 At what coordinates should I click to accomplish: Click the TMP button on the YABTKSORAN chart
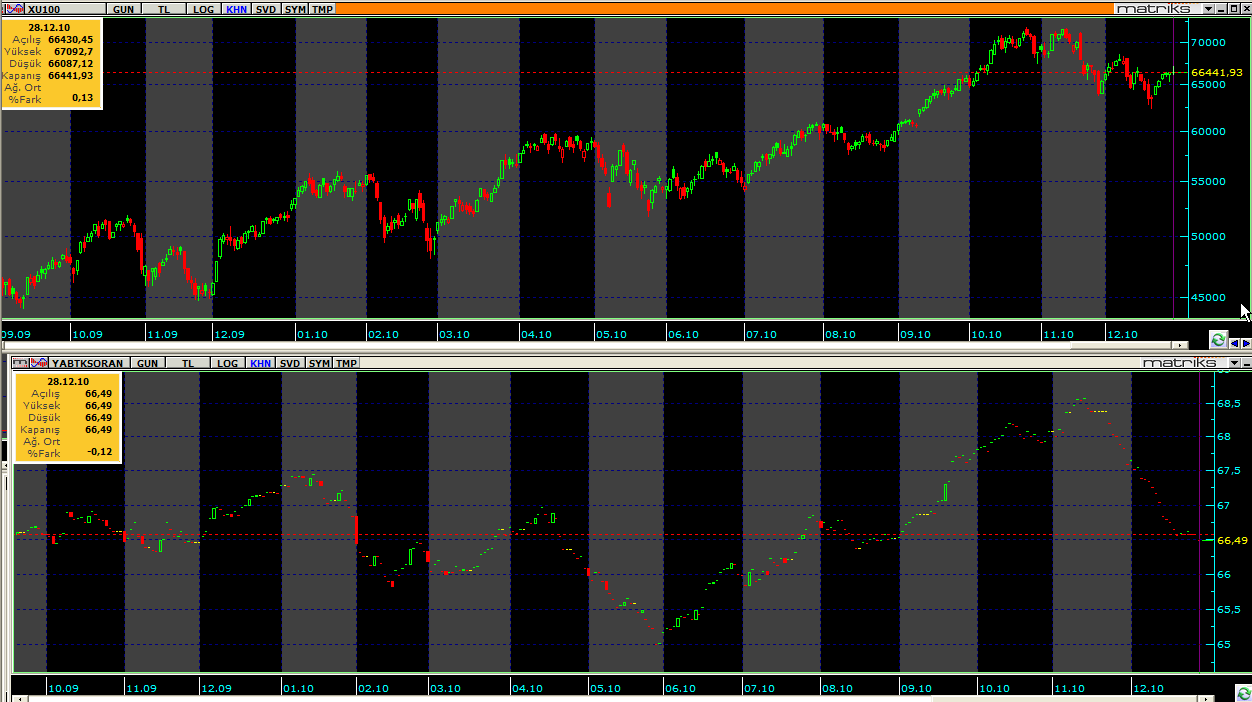346,363
